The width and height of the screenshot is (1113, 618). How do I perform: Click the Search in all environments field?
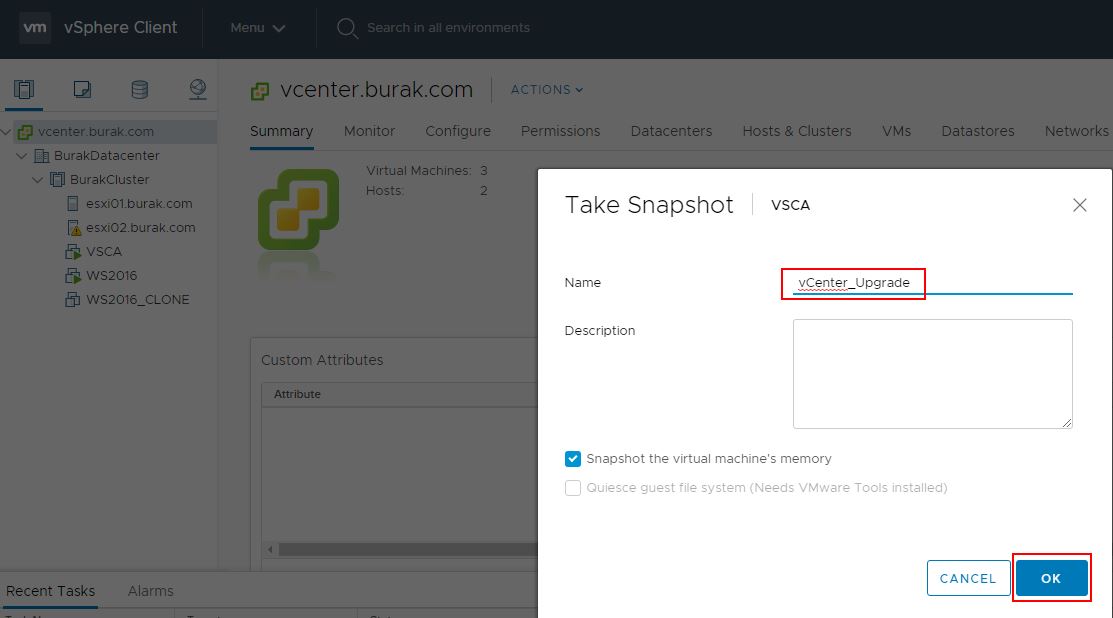[x=448, y=28]
